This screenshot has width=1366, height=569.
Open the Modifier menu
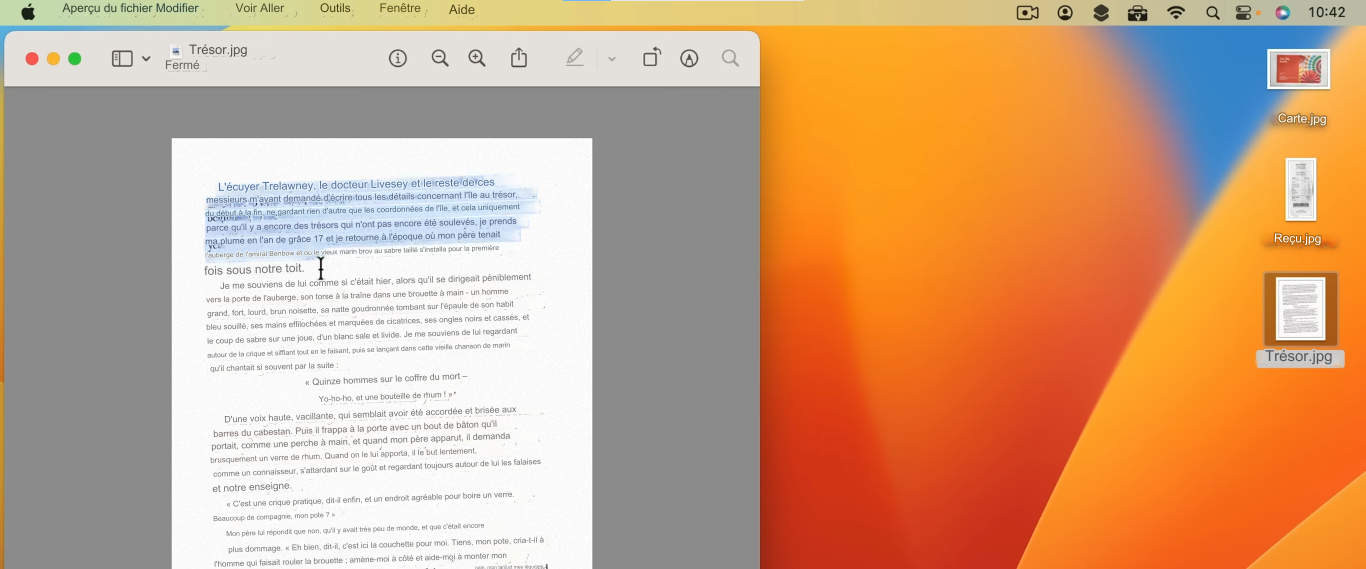click(x=177, y=8)
